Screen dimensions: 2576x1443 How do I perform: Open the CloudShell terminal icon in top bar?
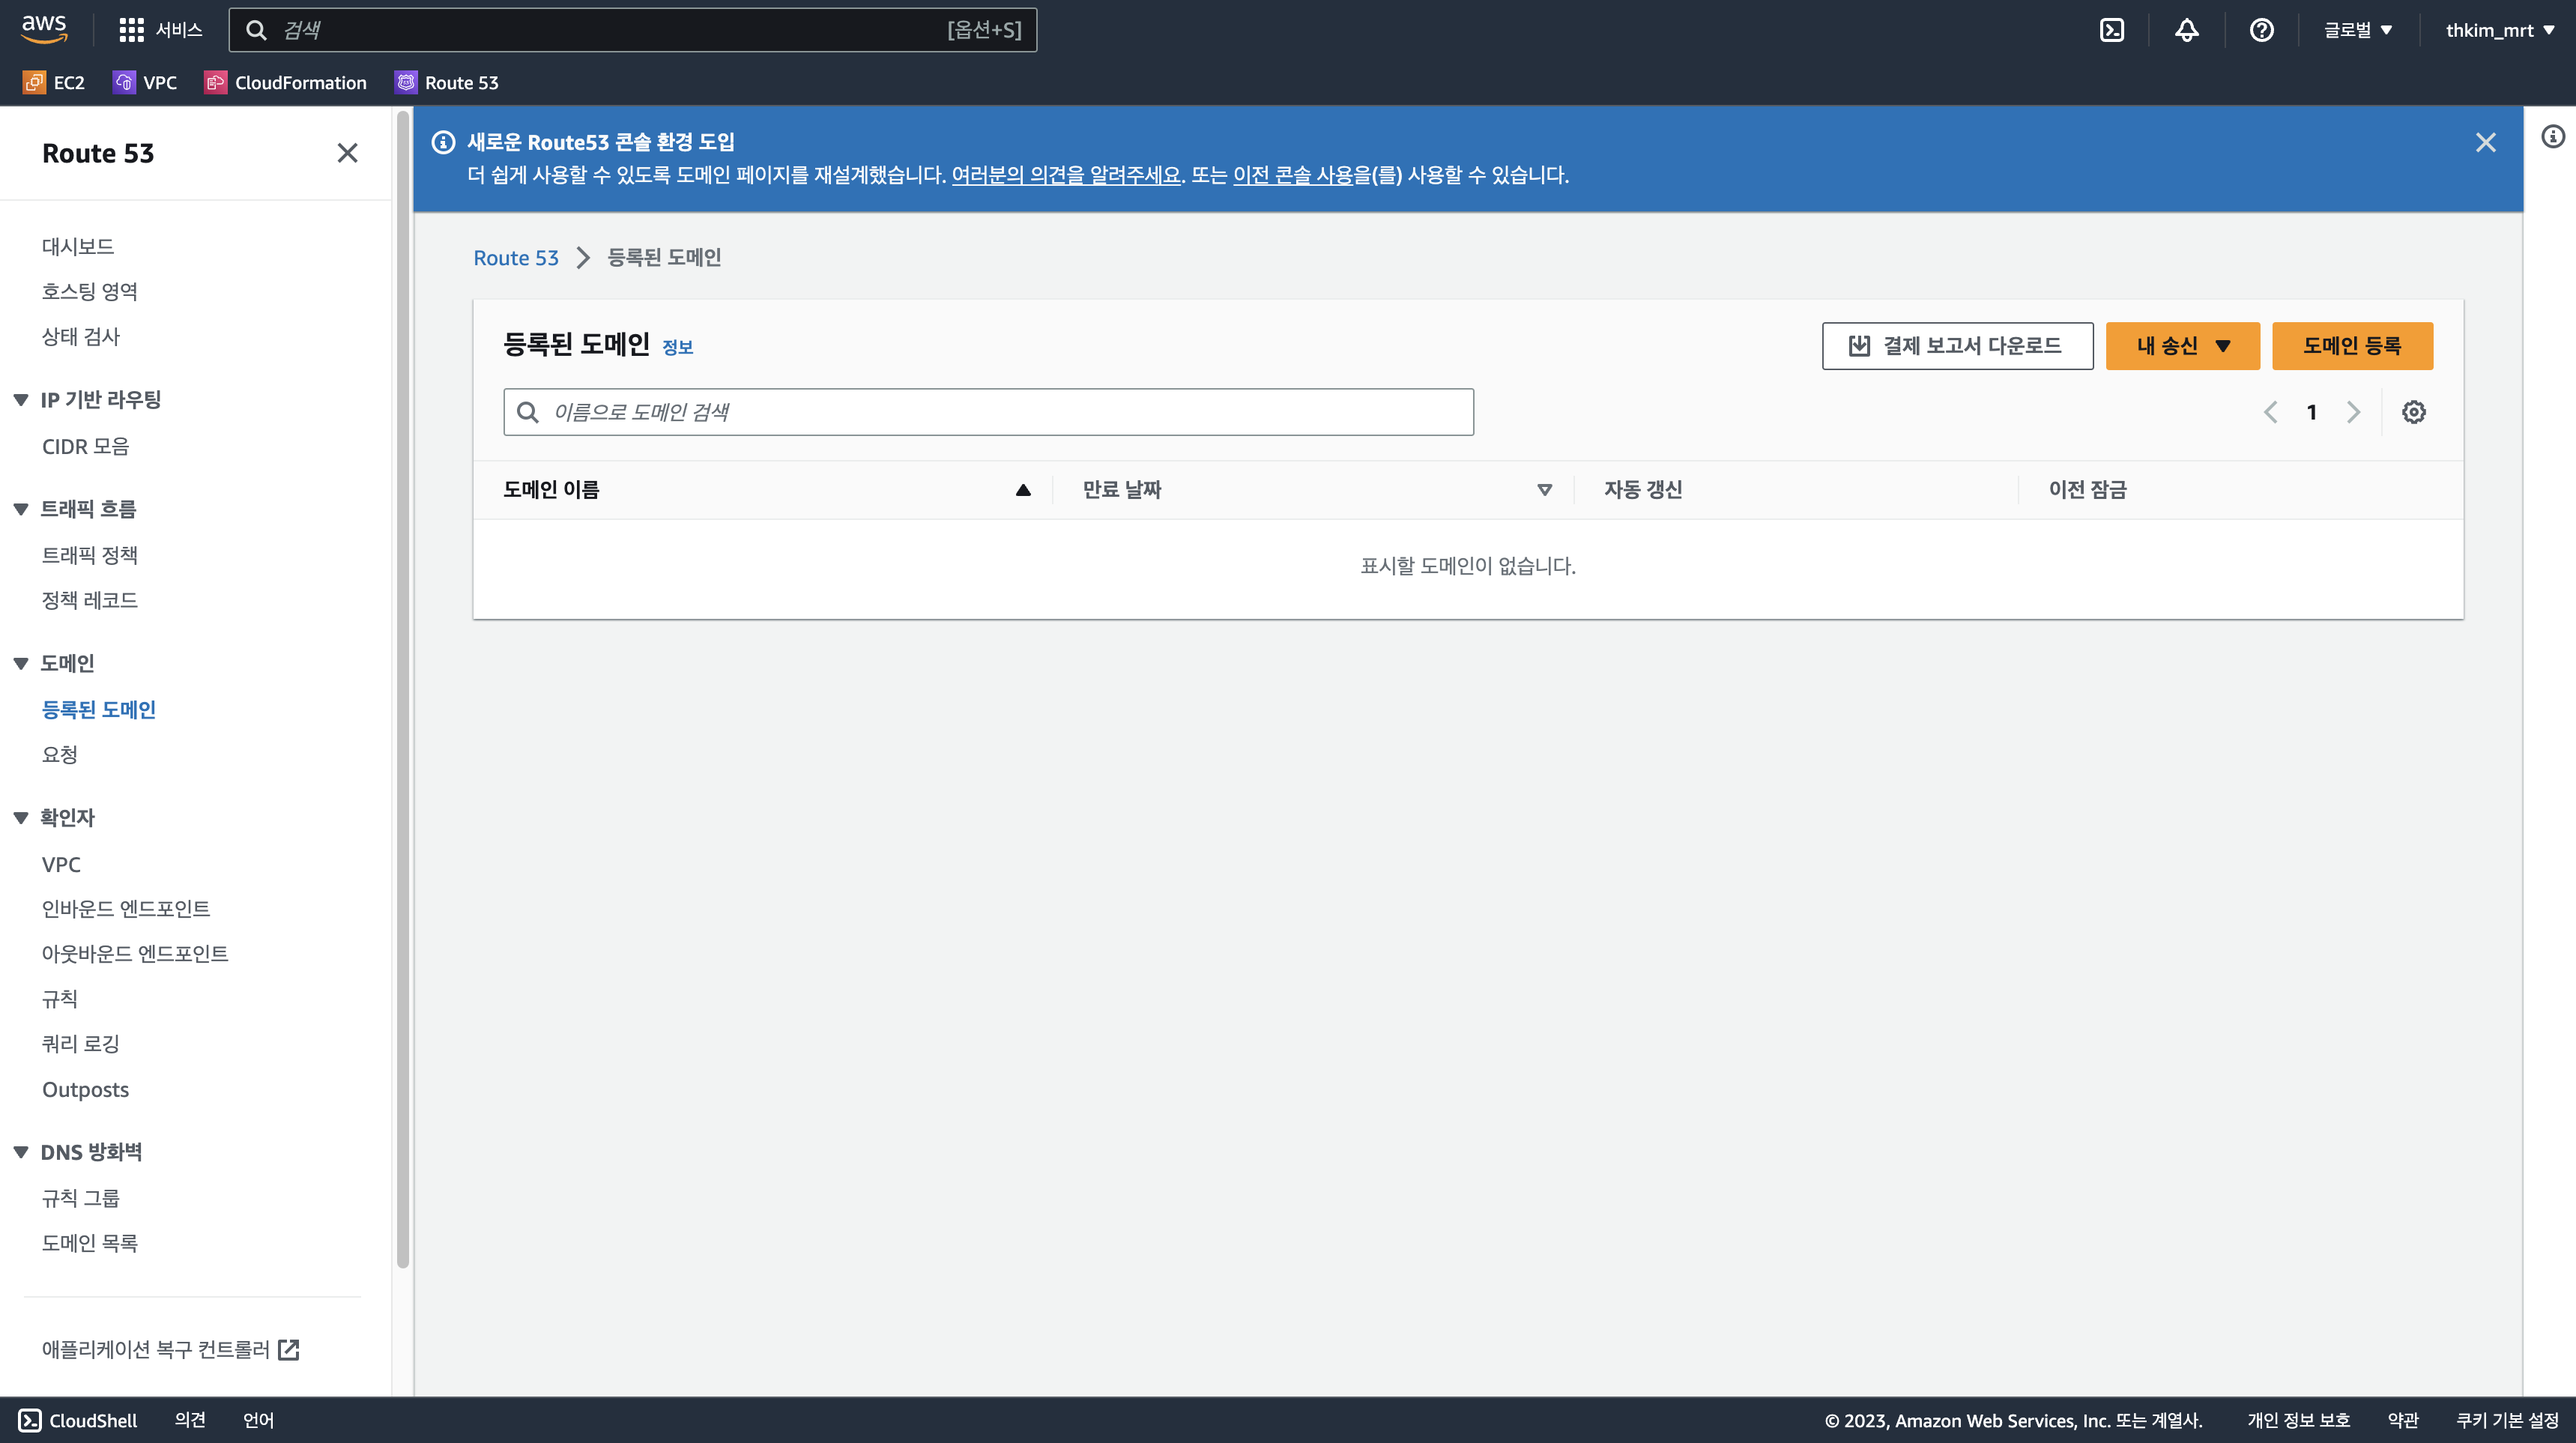(x=2111, y=30)
